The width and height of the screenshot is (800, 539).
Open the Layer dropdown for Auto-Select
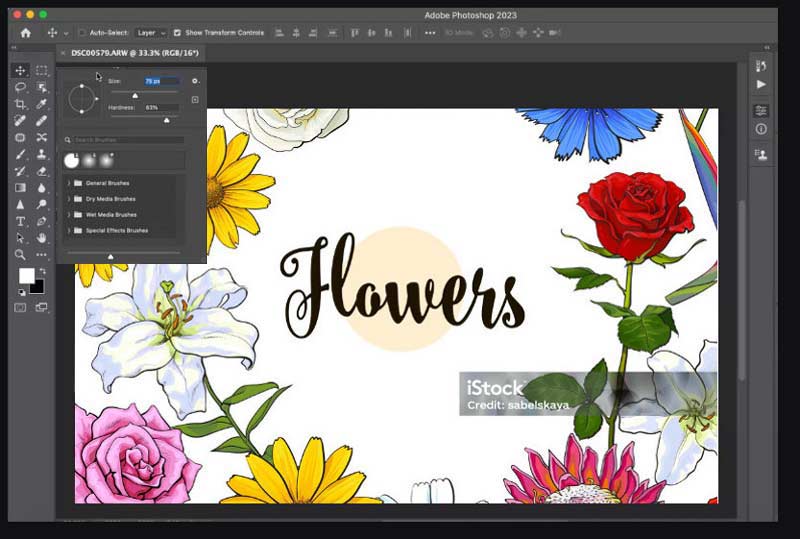pyautogui.click(x=151, y=33)
